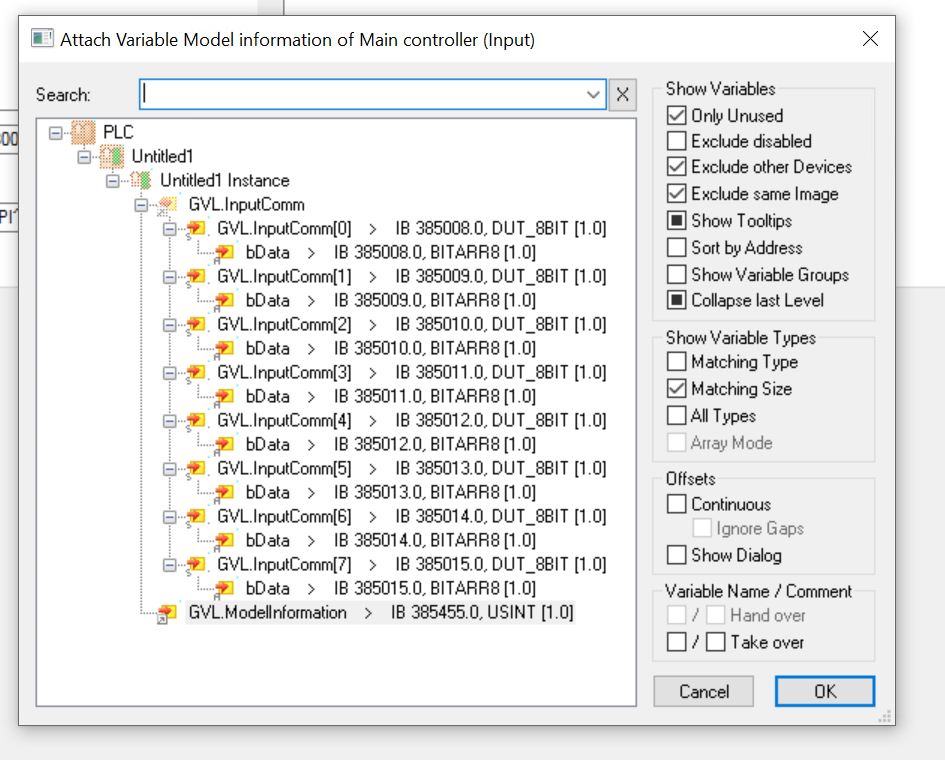Click the bData icon at IB 385010.0
The height and width of the screenshot is (760, 945).
click(x=224, y=349)
